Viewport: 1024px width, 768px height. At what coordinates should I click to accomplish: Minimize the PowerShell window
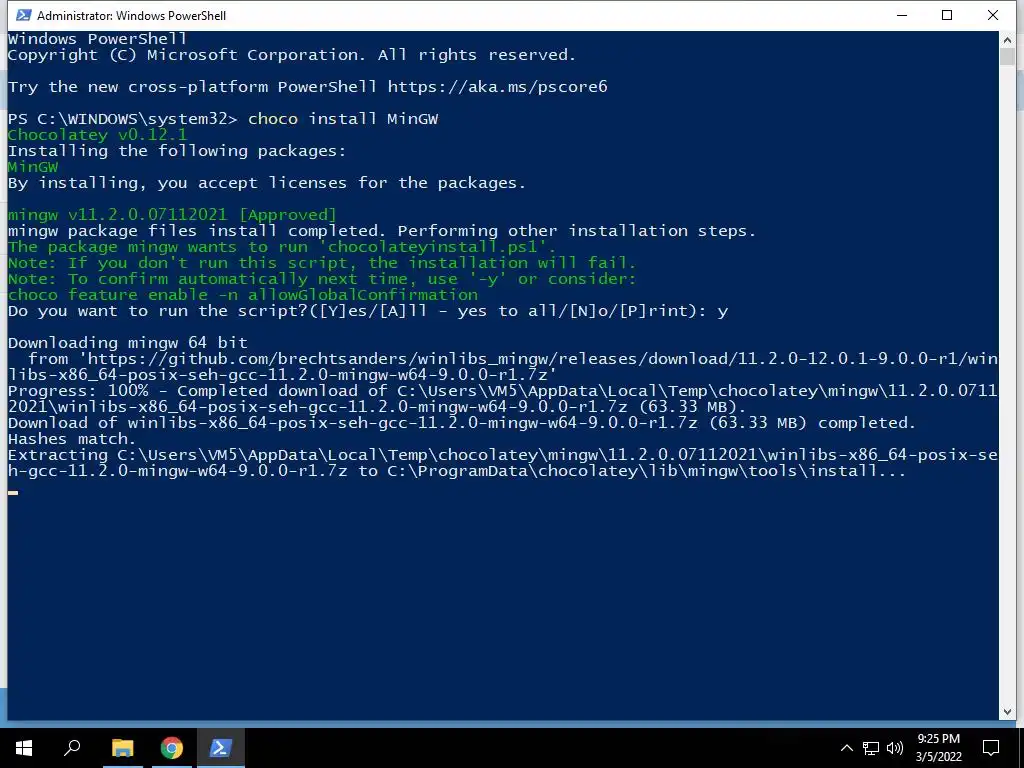[x=902, y=15]
